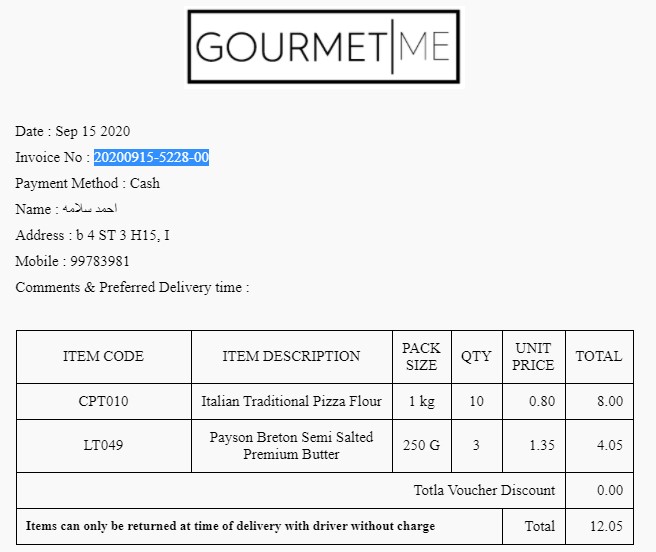Click the grand total amount 12.05
The height and width of the screenshot is (552, 656).
[x=603, y=525]
